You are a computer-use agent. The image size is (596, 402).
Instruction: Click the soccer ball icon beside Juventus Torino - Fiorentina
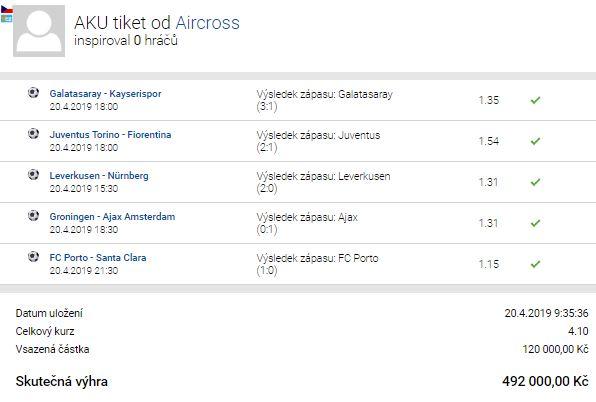tap(33, 134)
